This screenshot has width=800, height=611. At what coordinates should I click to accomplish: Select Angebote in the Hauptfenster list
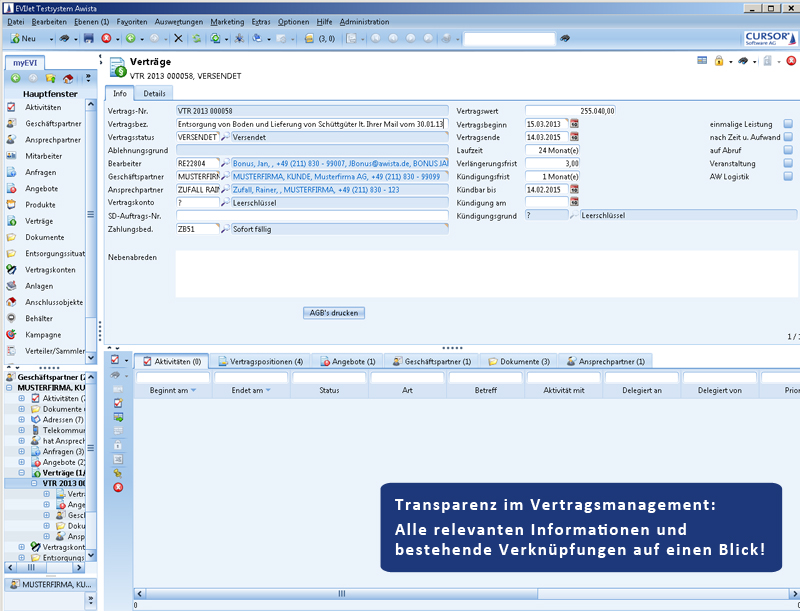point(41,188)
